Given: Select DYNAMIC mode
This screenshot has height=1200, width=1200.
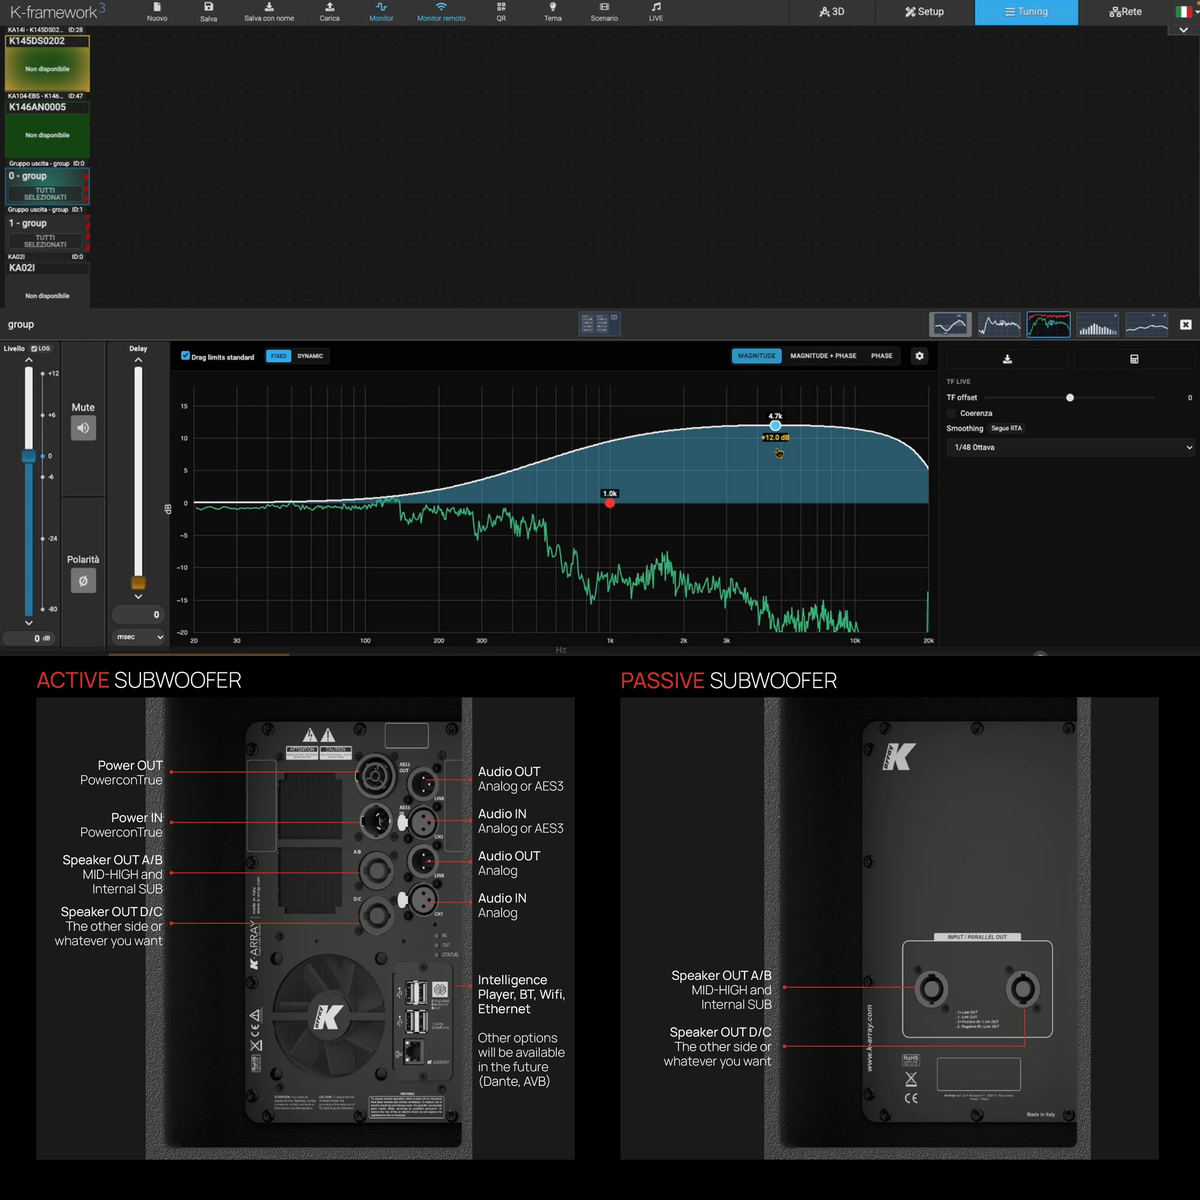Looking at the screenshot, I should point(310,356).
